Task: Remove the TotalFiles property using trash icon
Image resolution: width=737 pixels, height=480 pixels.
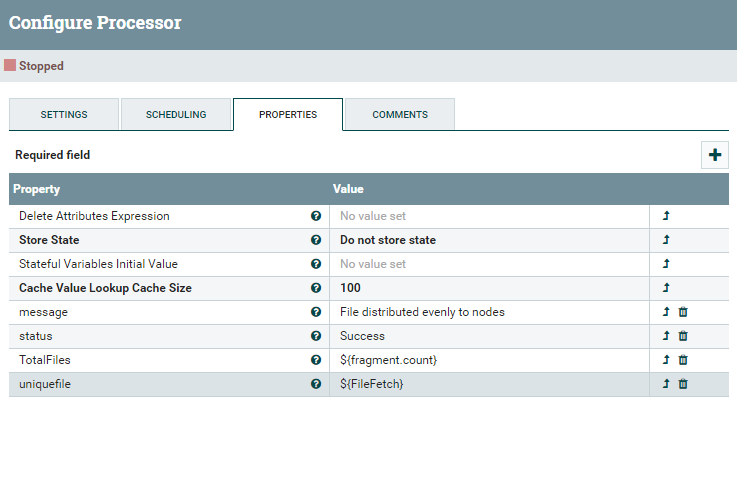Action: coord(683,360)
